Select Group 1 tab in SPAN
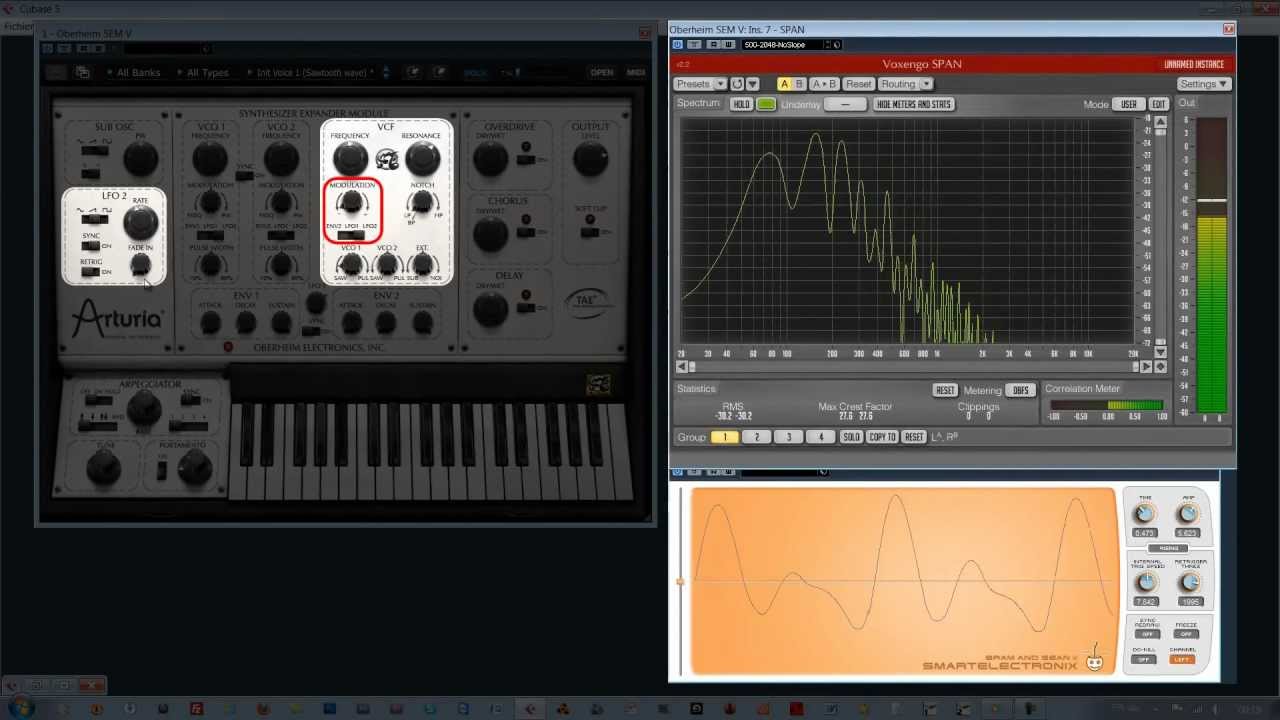The width and height of the screenshot is (1280, 720). (x=725, y=437)
